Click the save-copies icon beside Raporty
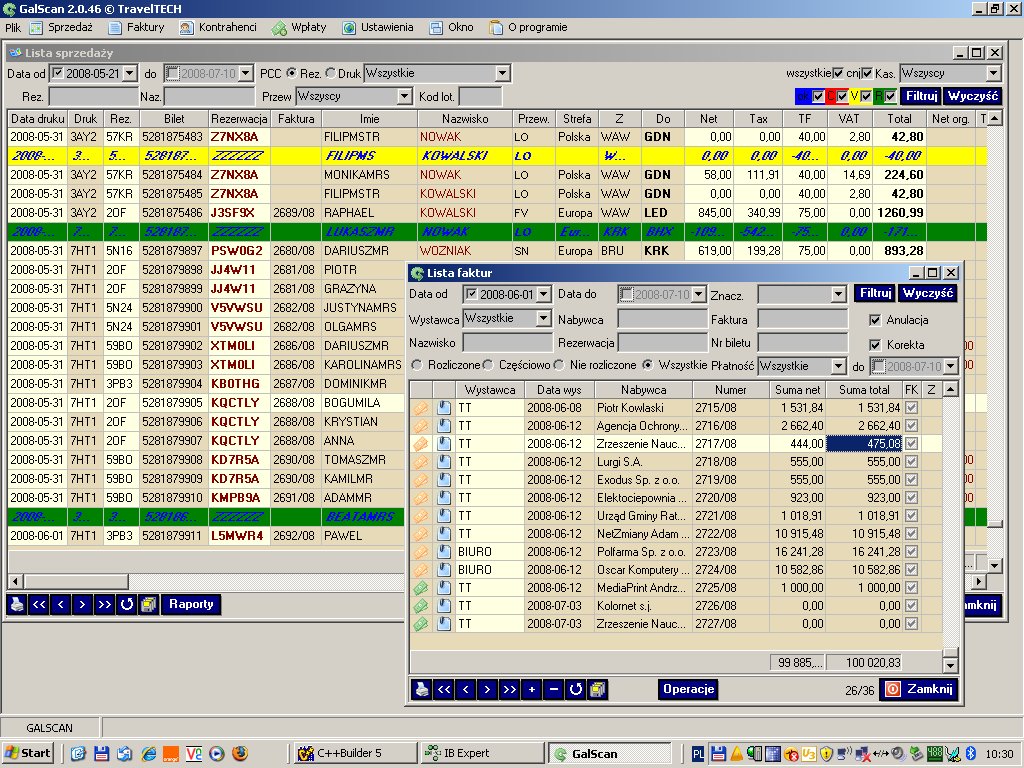Image resolution: width=1024 pixels, height=768 pixels. 149,604
